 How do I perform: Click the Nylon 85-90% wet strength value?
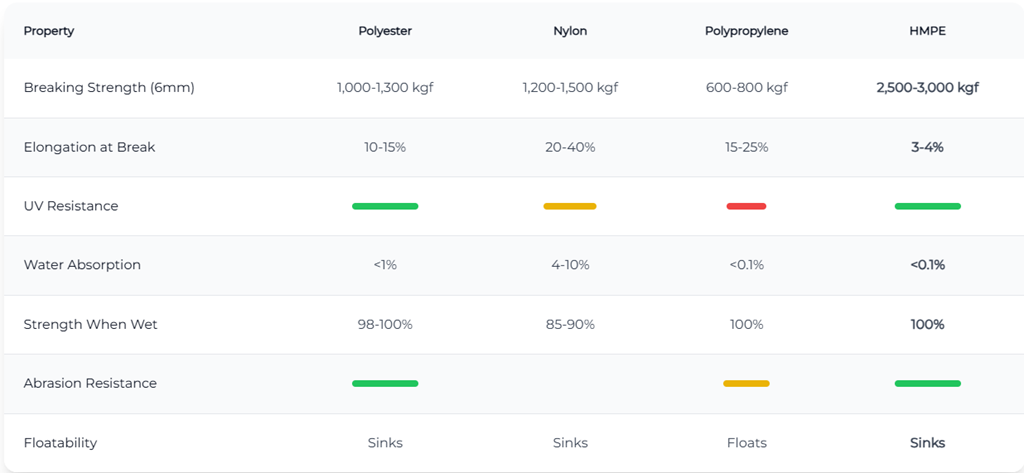tap(570, 324)
